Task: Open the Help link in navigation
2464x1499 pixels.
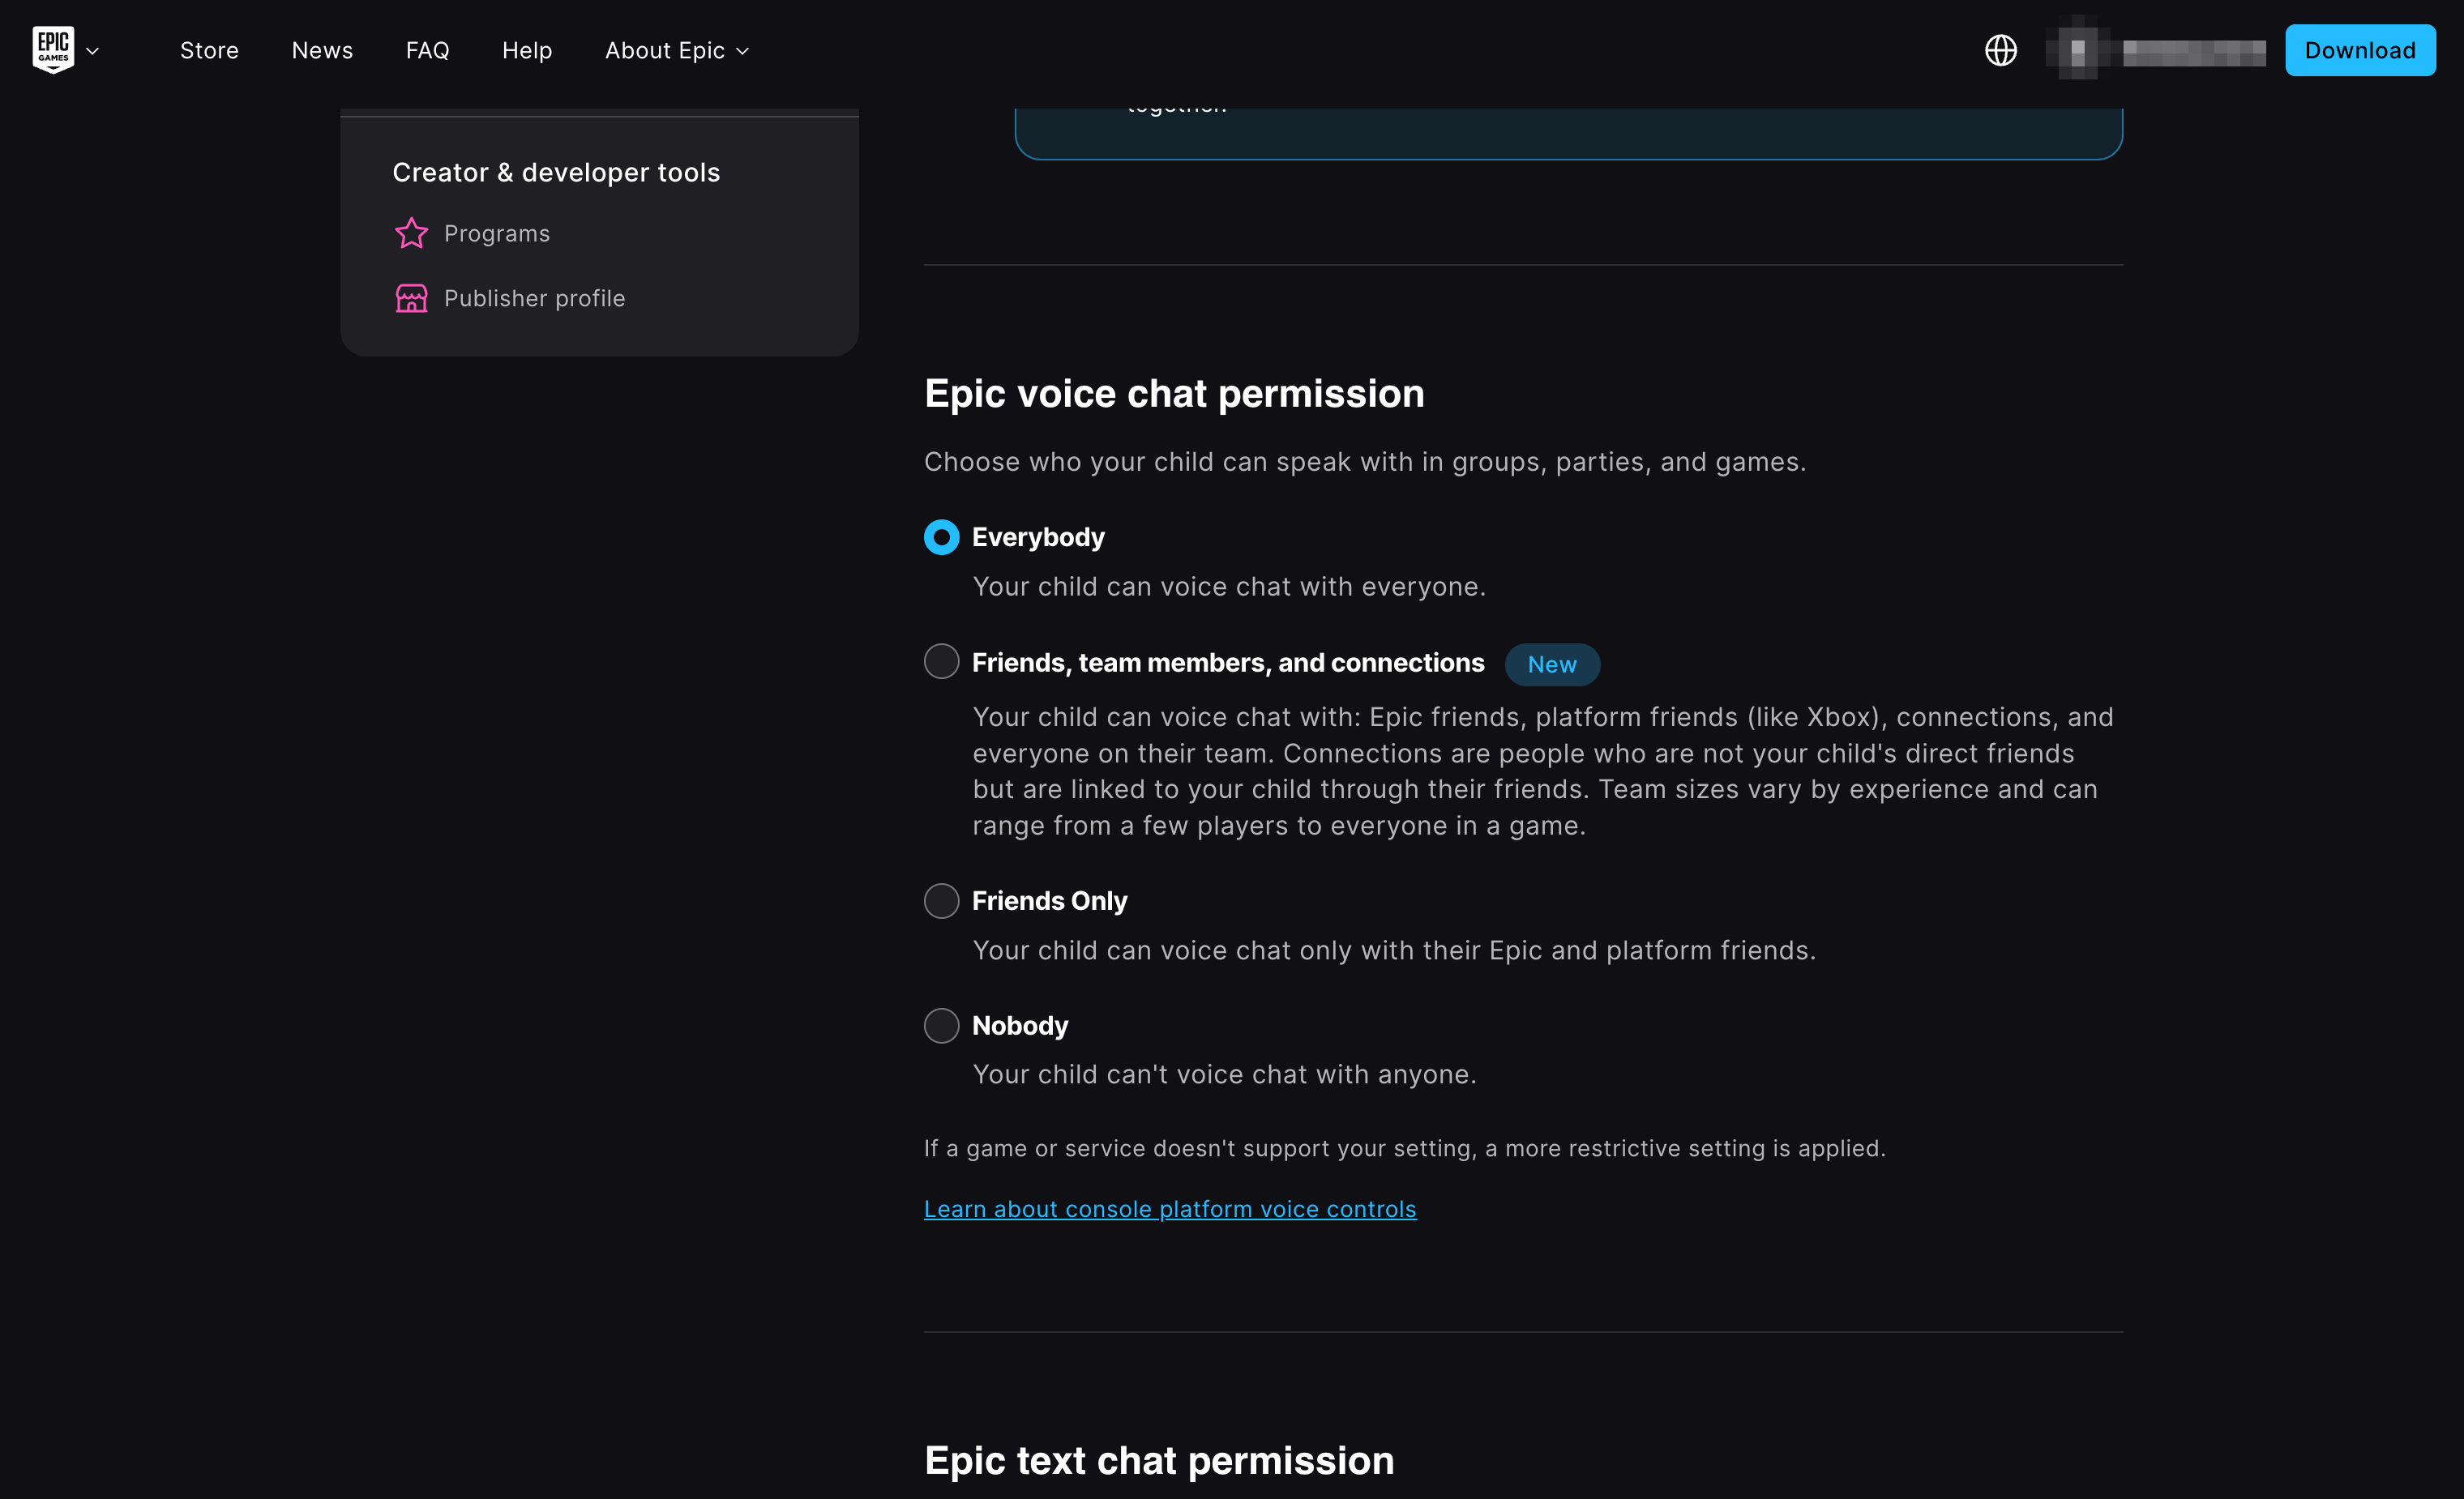Action: coord(527,50)
